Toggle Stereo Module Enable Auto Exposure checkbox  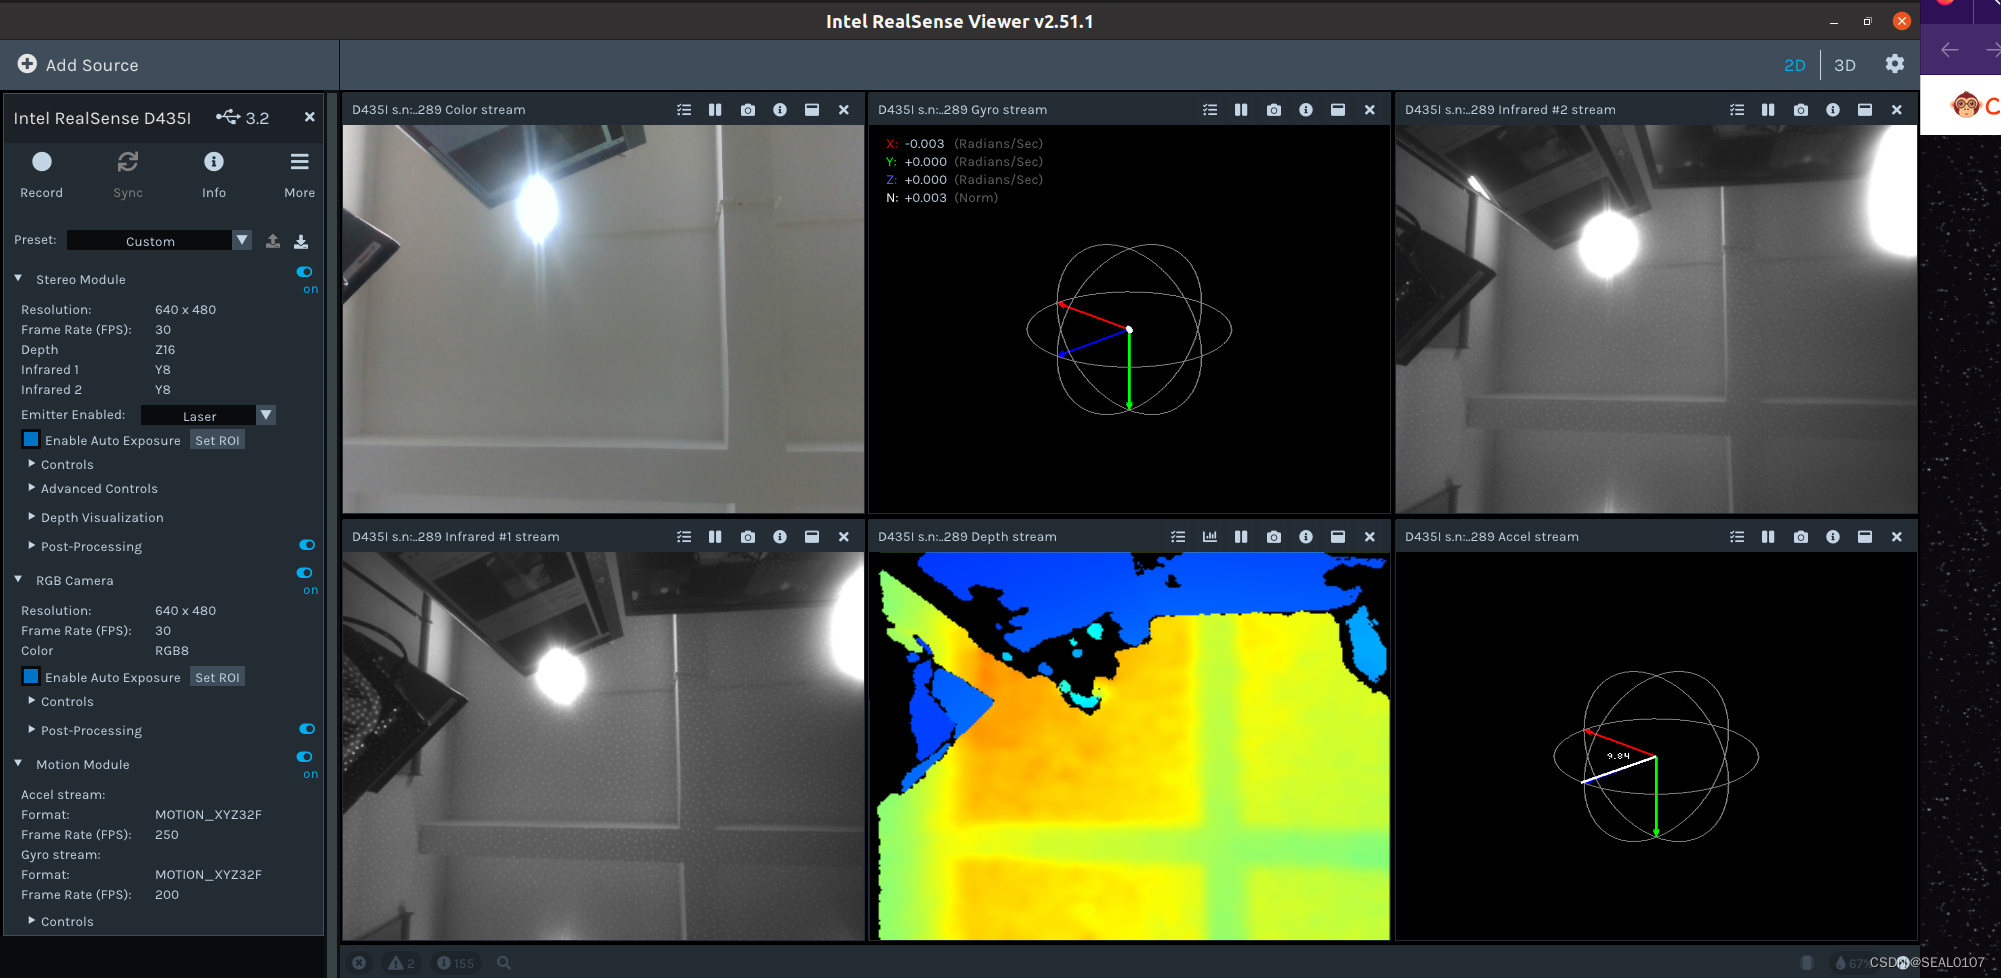(31, 439)
